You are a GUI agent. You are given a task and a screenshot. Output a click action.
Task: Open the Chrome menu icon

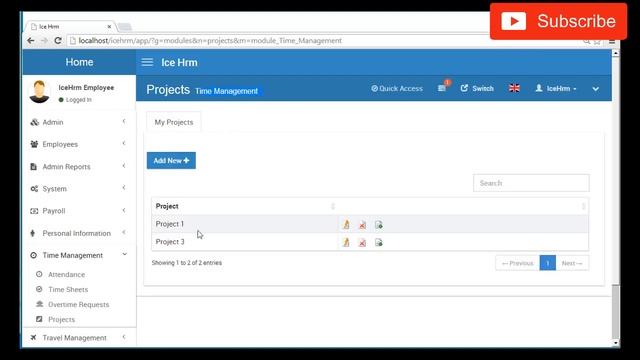612,42
